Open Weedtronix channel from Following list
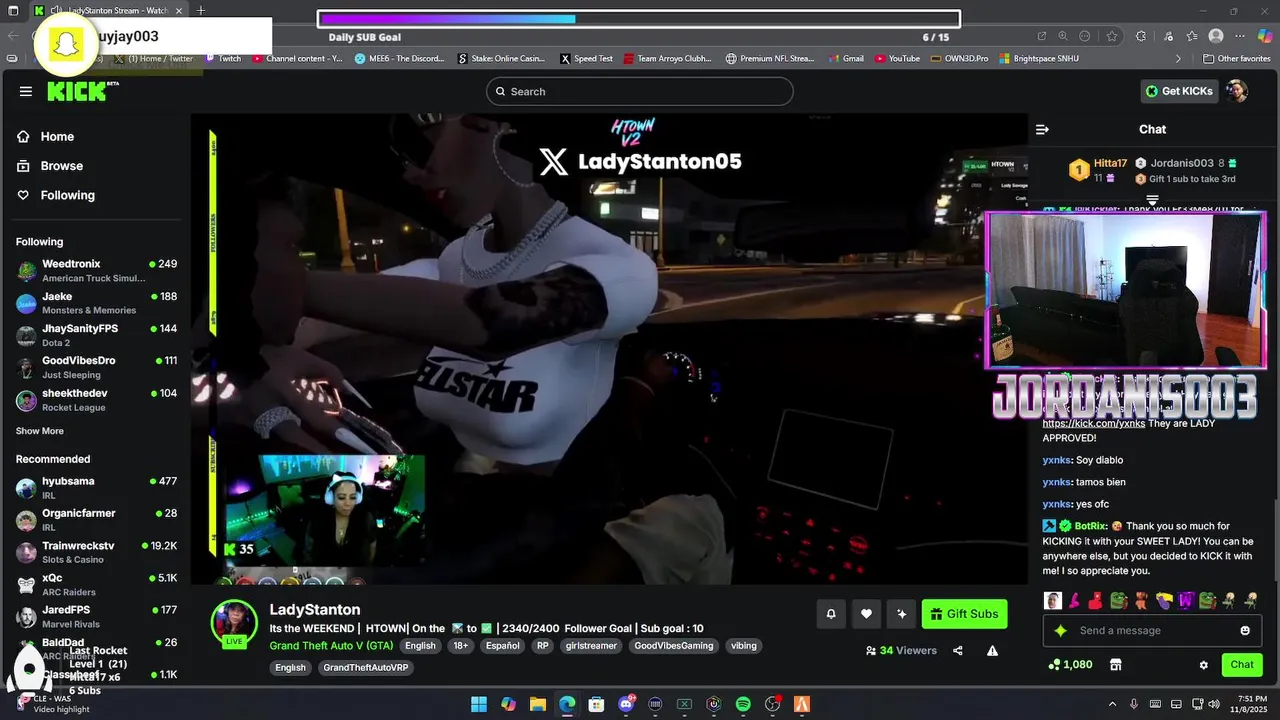1280x720 pixels. (x=96, y=270)
